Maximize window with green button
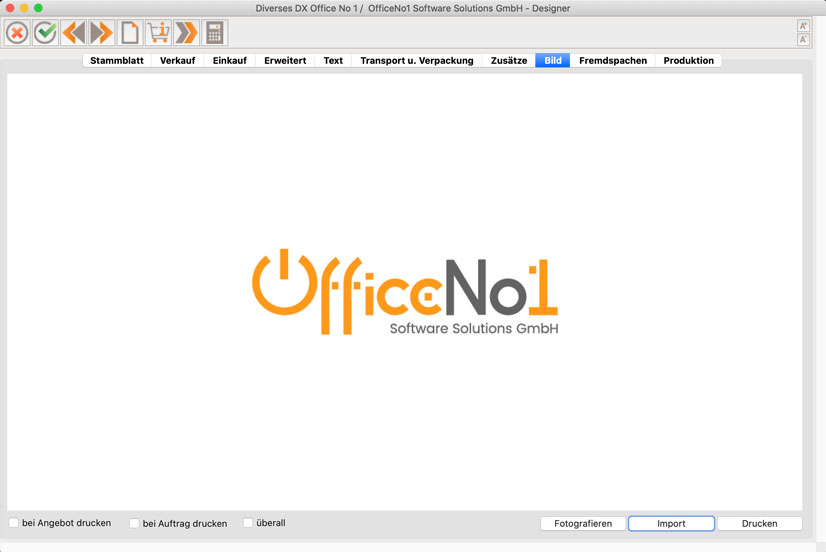826x552 pixels. 38,8
